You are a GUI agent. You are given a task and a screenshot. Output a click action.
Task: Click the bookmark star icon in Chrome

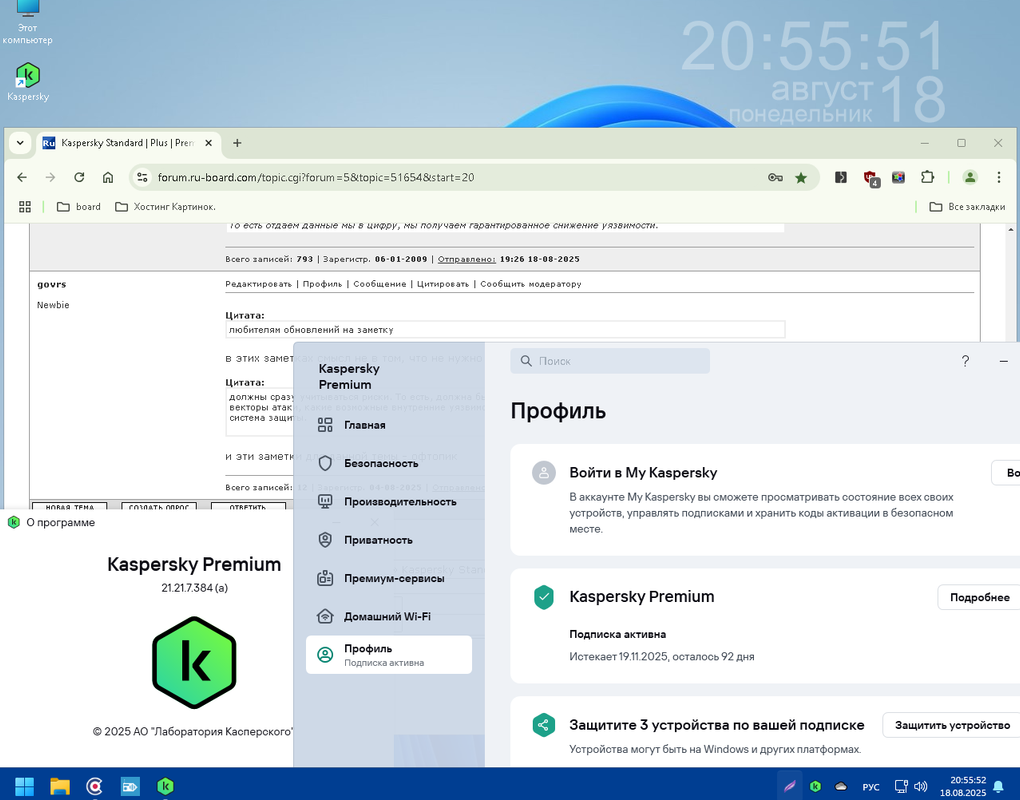click(x=801, y=178)
